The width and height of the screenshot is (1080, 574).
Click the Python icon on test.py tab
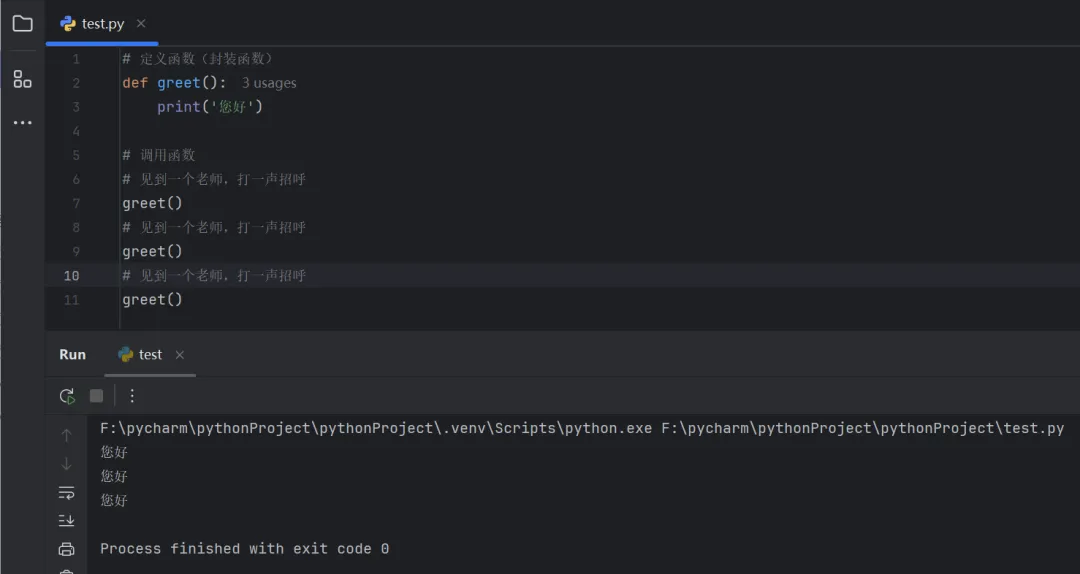coord(68,23)
